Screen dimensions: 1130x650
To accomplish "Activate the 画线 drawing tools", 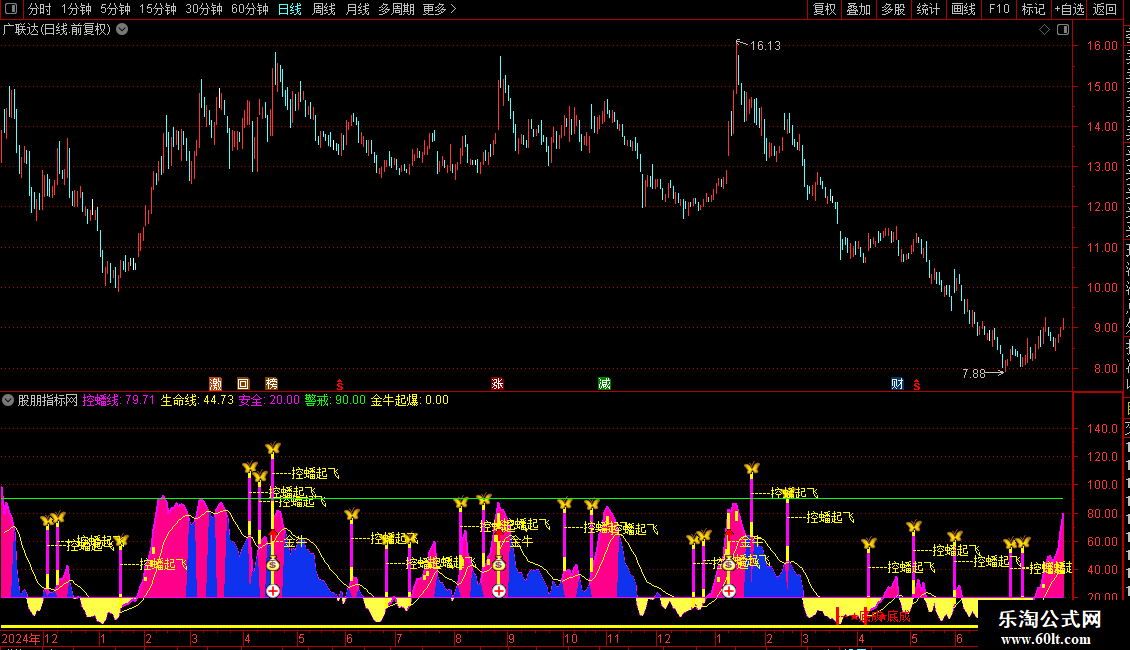I will (x=964, y=9).
